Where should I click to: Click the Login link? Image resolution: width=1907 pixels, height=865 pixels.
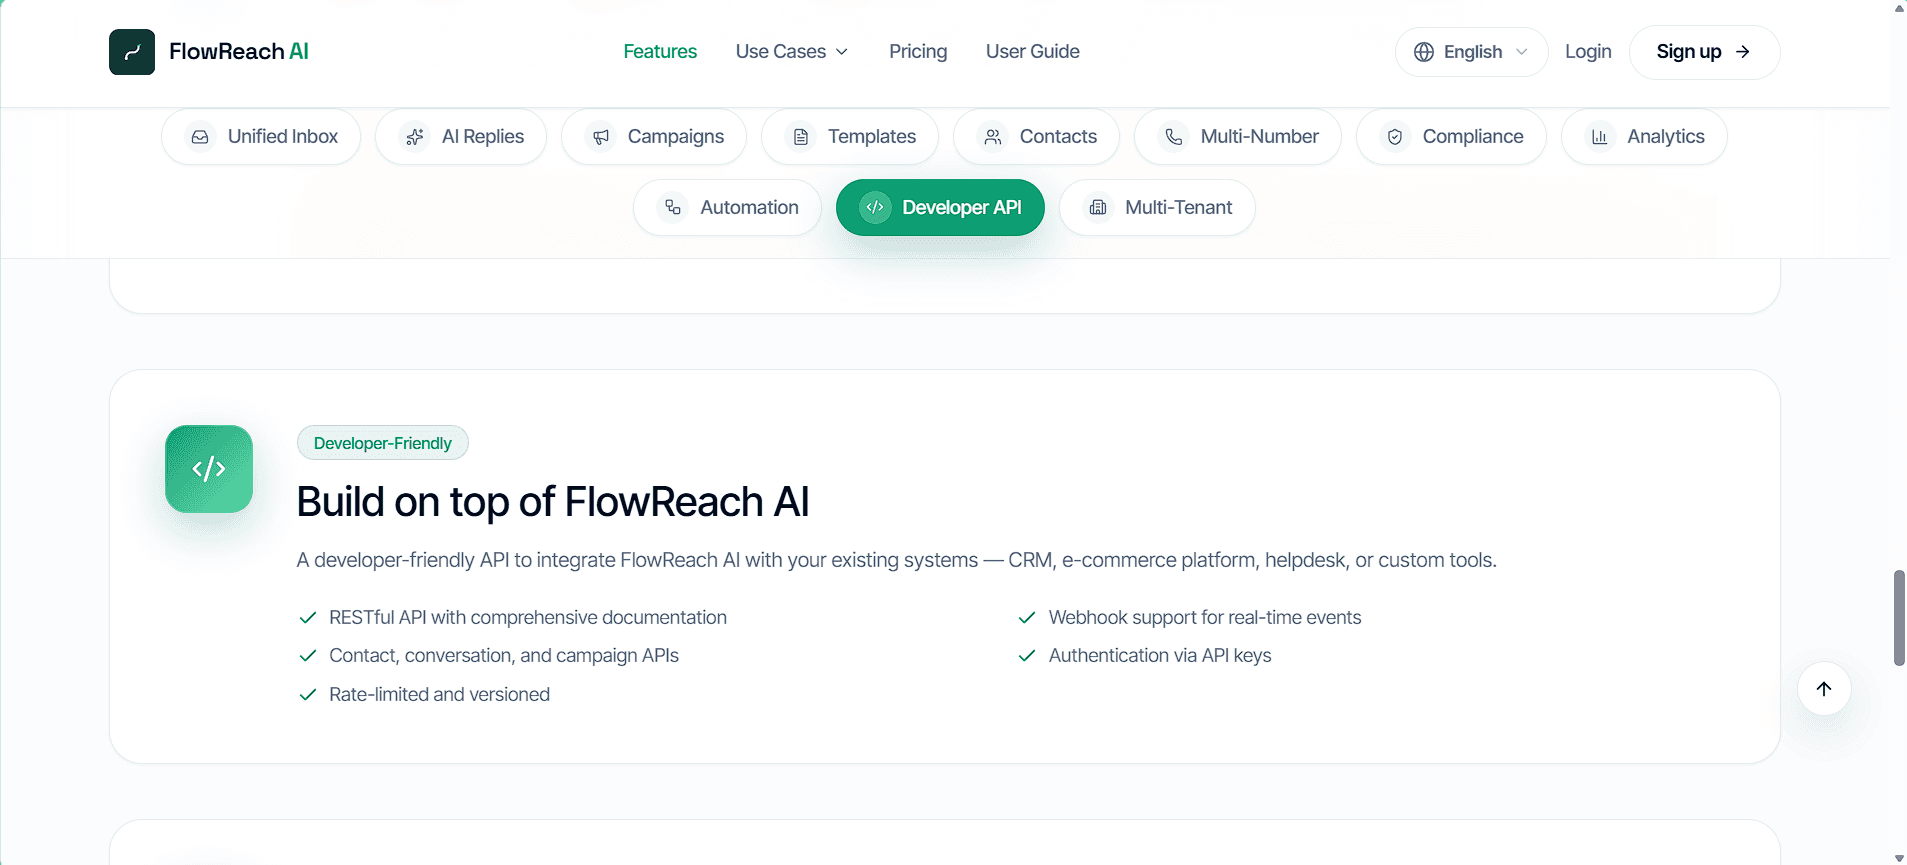1588,52
